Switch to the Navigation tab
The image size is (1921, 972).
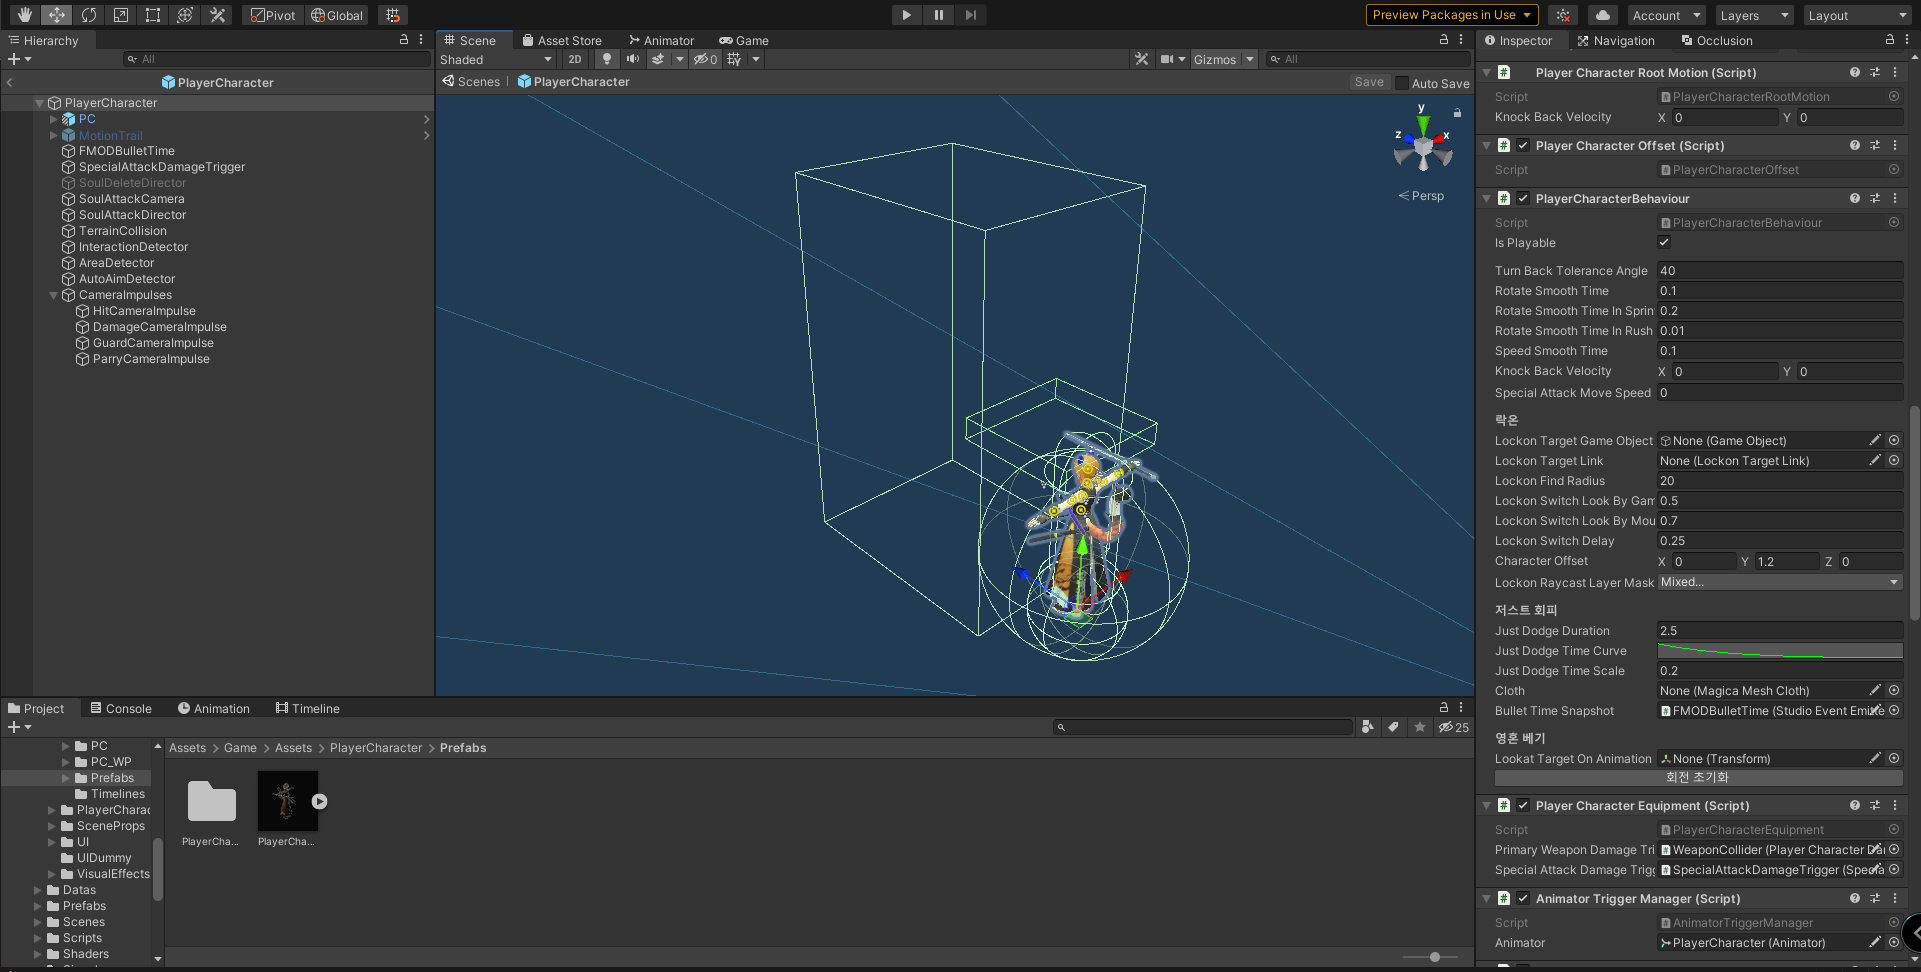1616,41
